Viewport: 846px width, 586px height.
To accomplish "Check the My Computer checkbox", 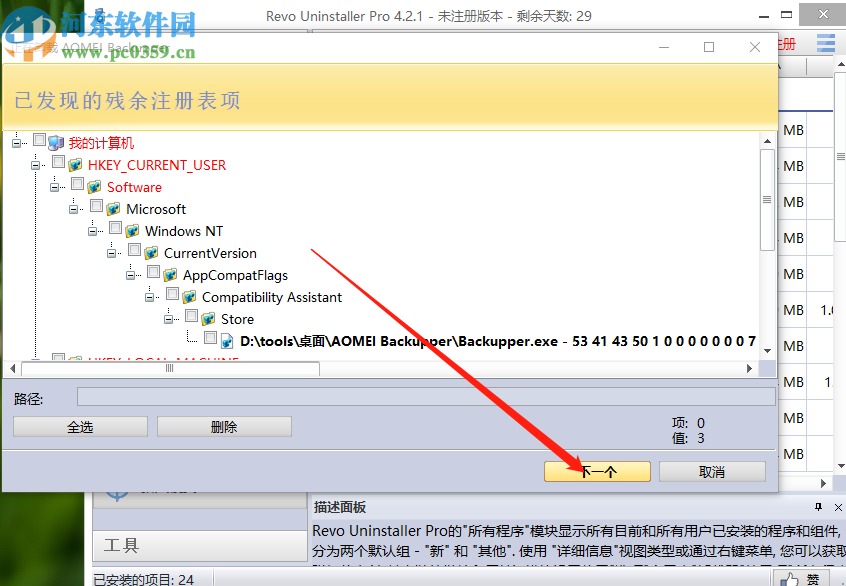I will pyautogui.click(x=39, y=140).
